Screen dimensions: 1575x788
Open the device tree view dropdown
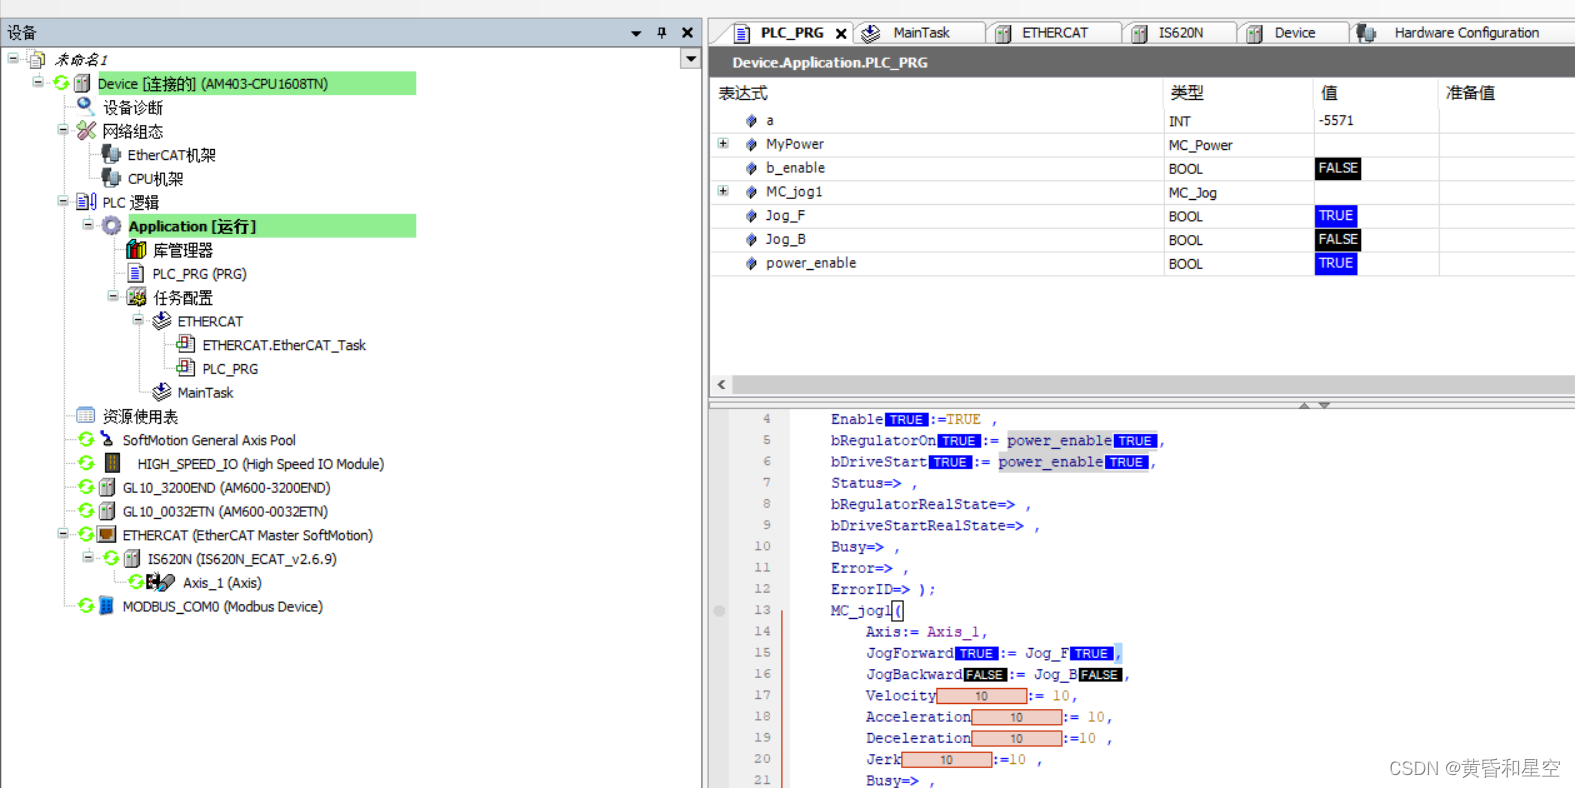click(x=691, y=59)
